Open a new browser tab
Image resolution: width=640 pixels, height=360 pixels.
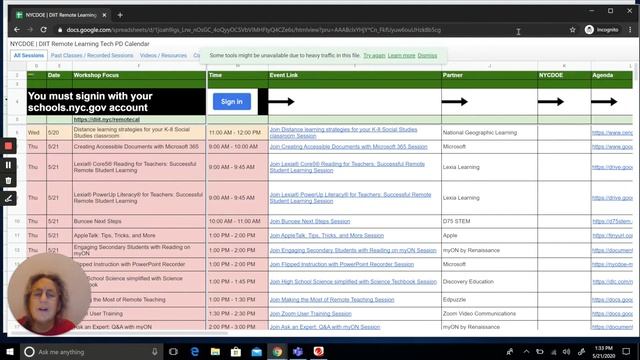(x=120, y=15)
